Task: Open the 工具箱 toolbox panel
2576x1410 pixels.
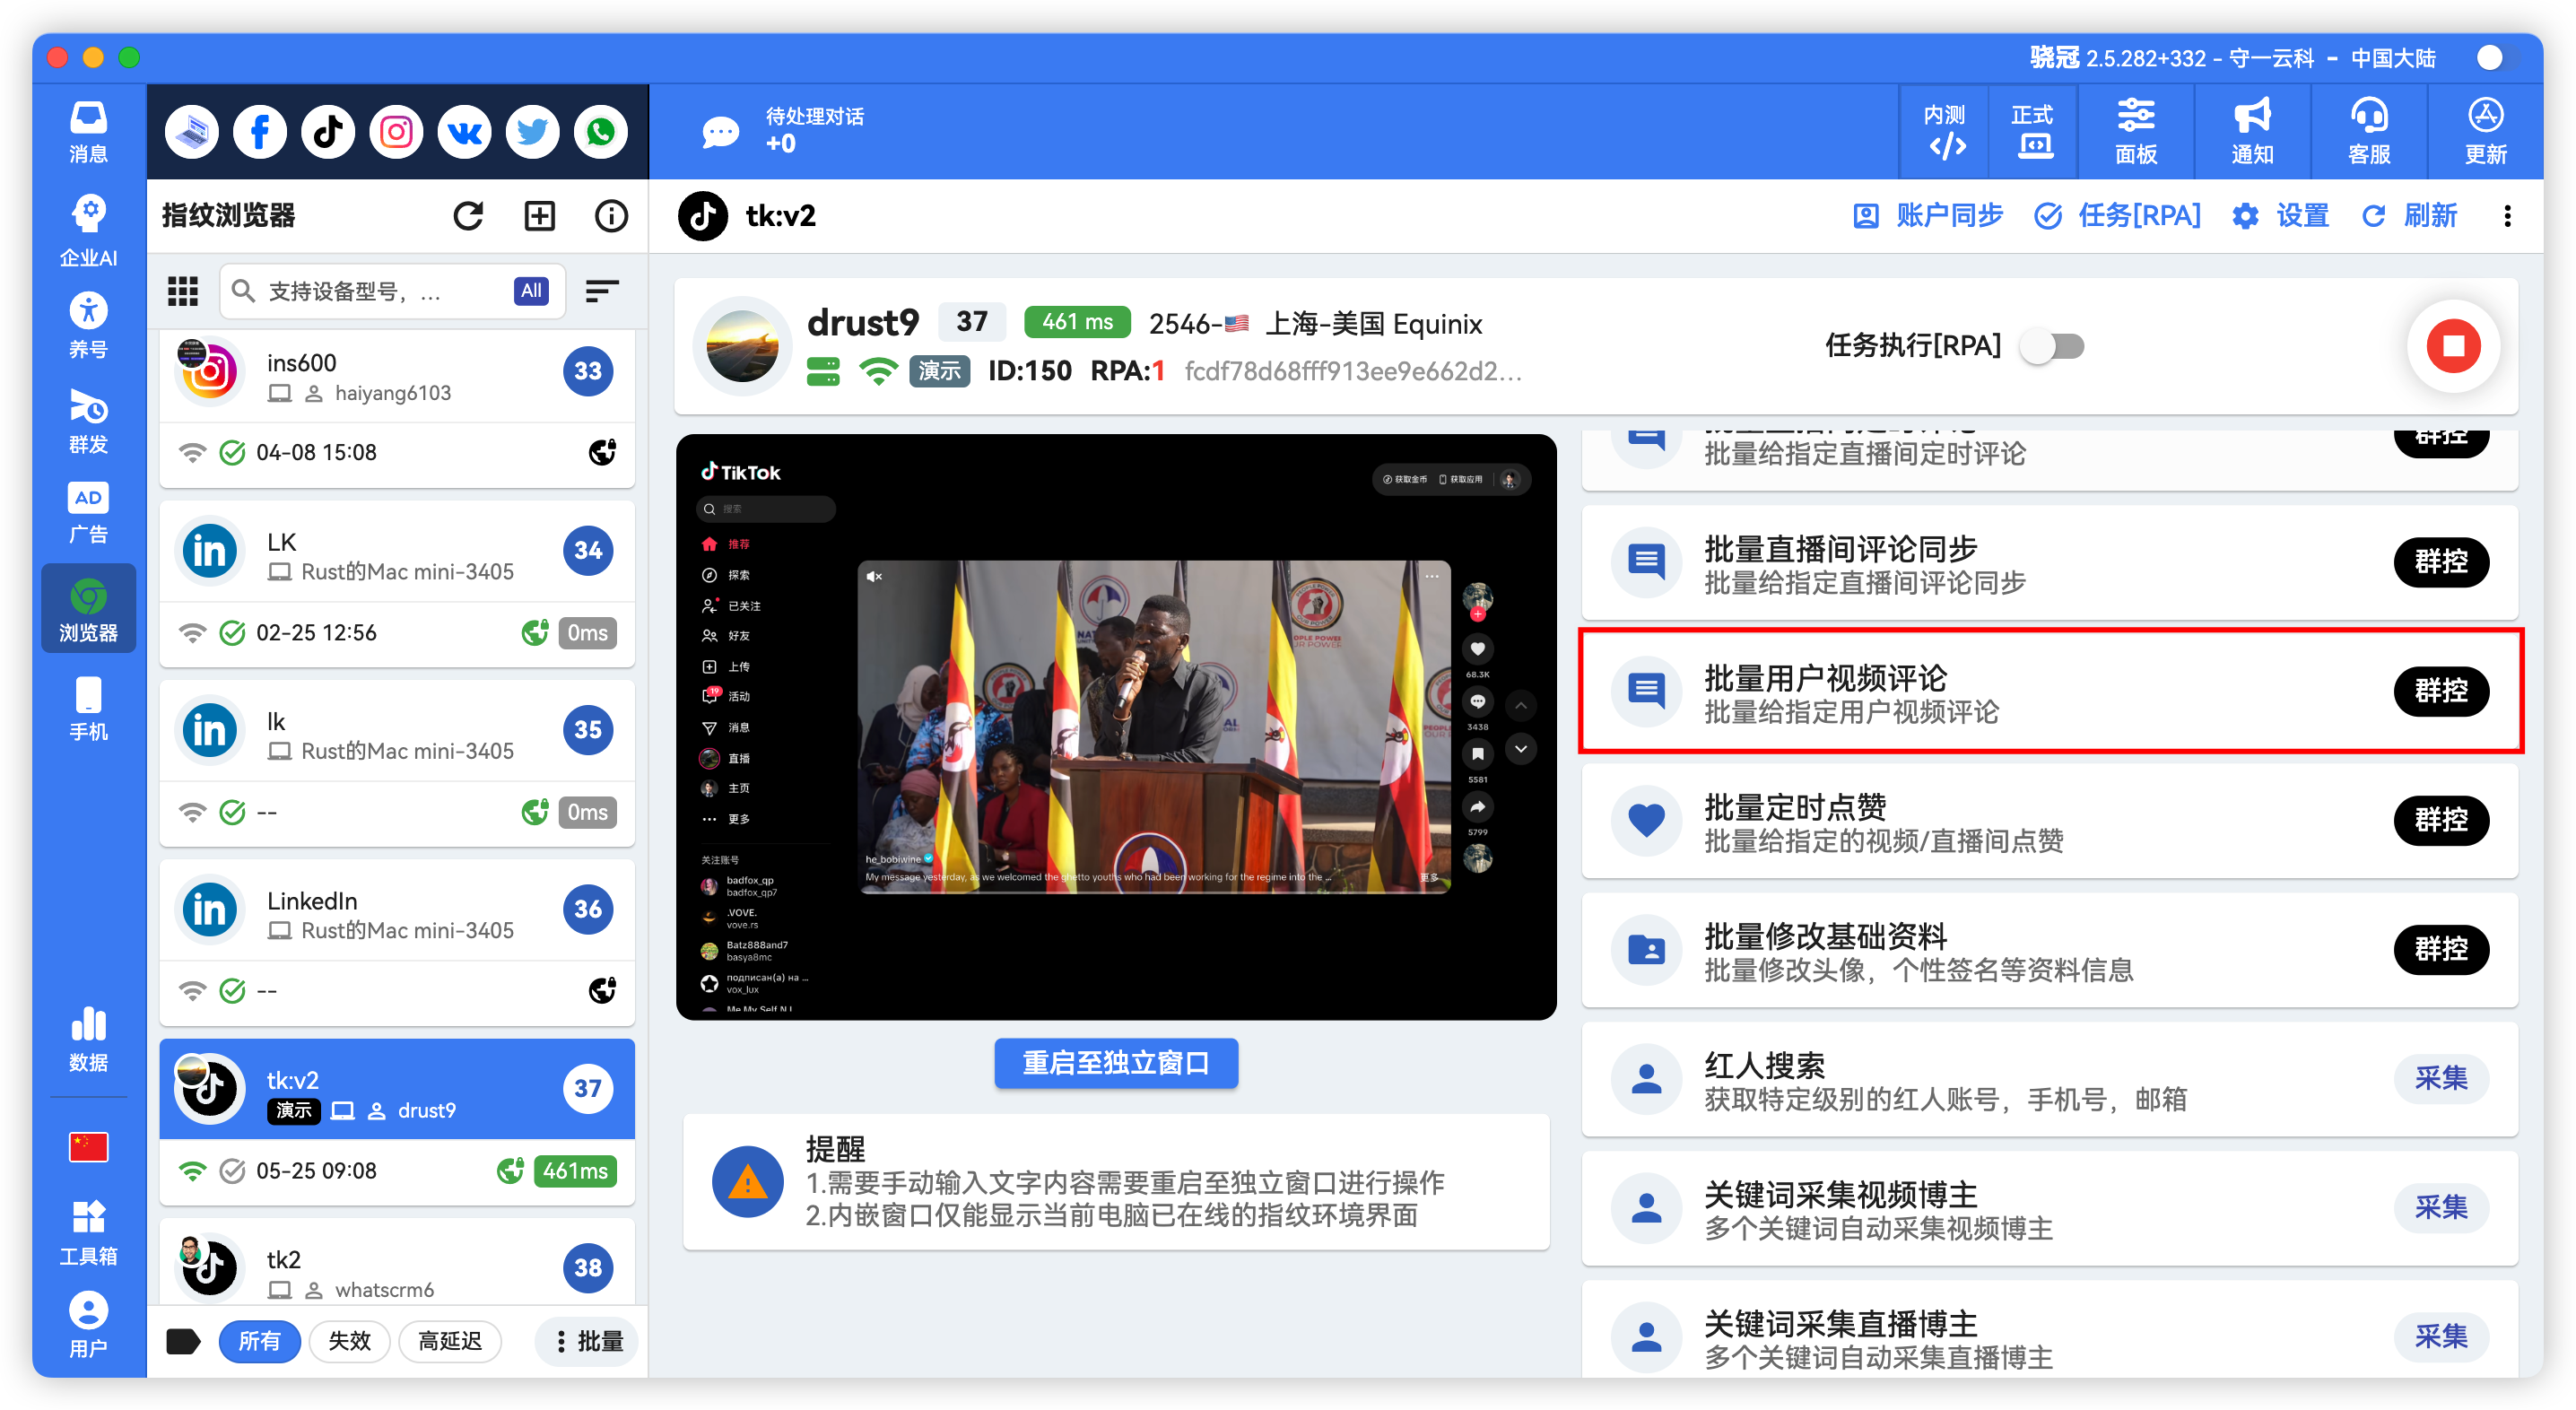Action: pos(88,1230)
